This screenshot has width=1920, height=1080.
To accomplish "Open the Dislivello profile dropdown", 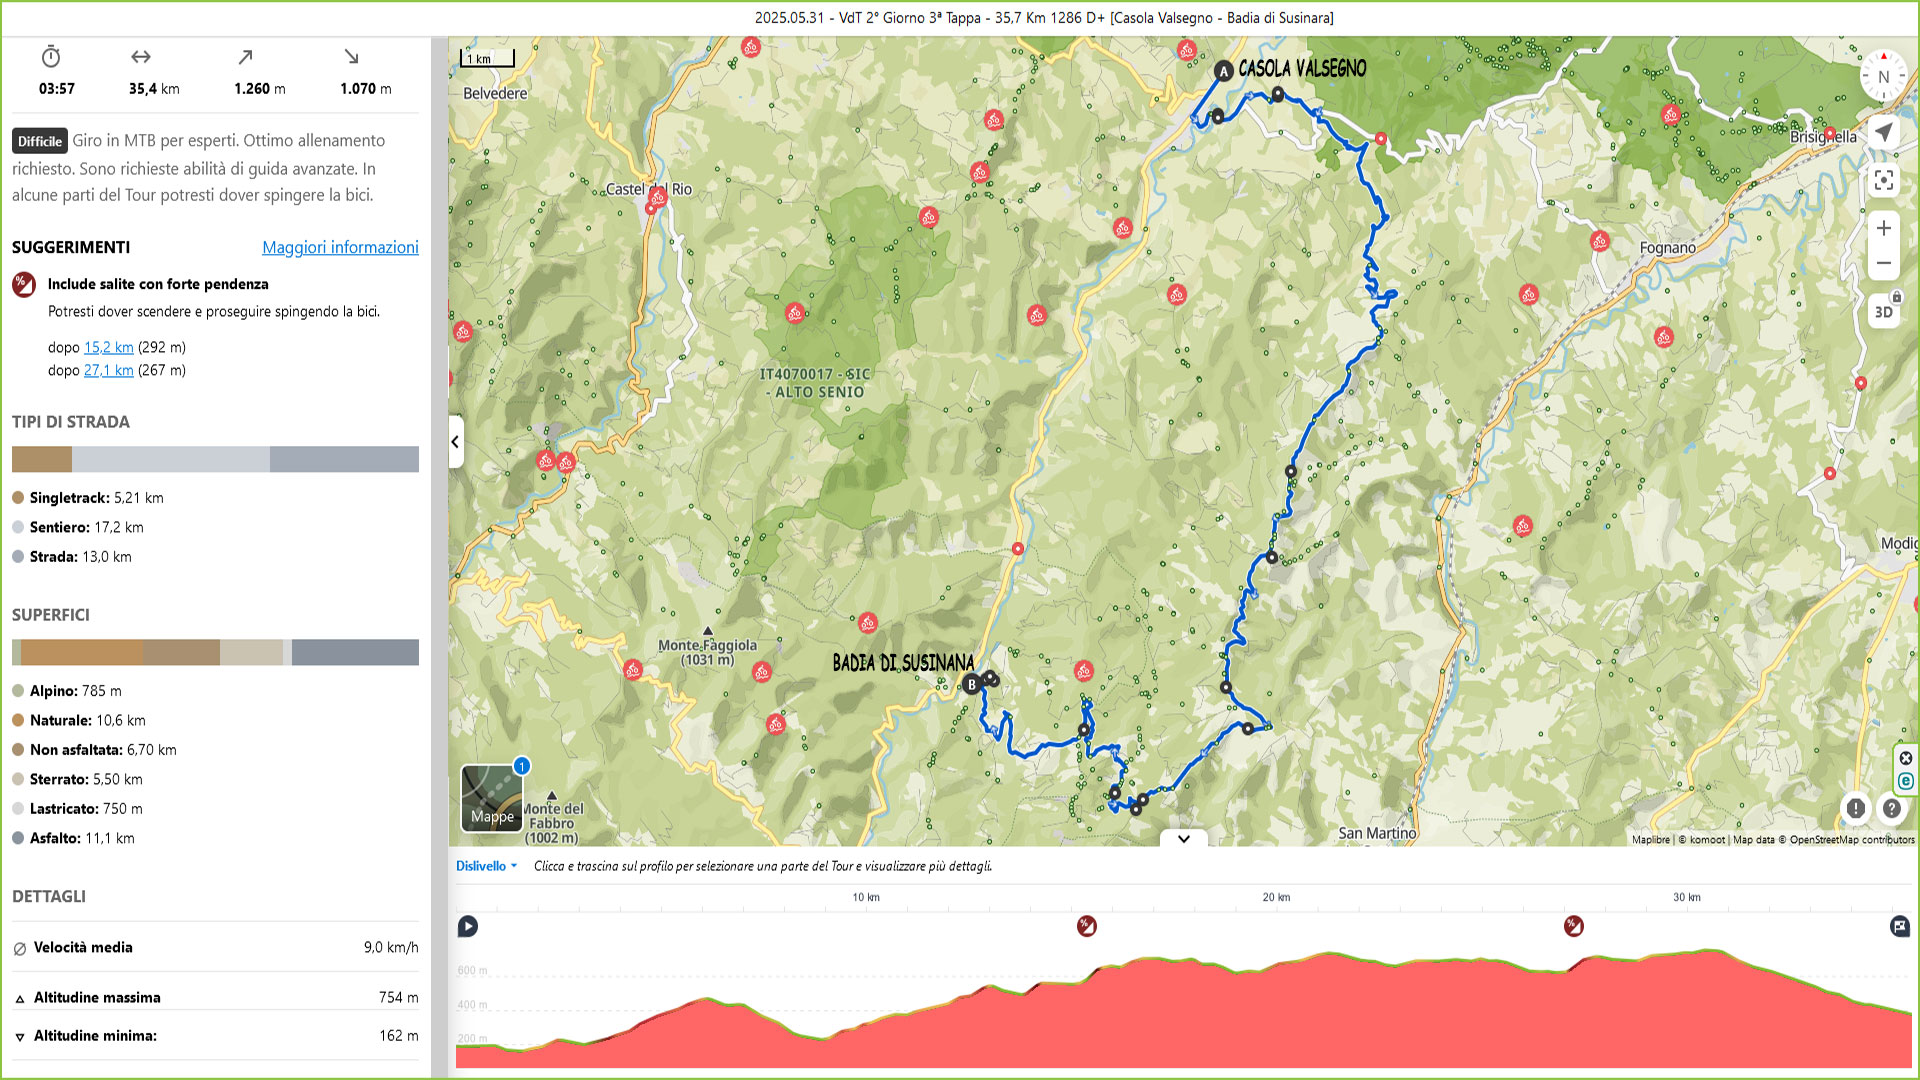I will click(x=487, y=866).
